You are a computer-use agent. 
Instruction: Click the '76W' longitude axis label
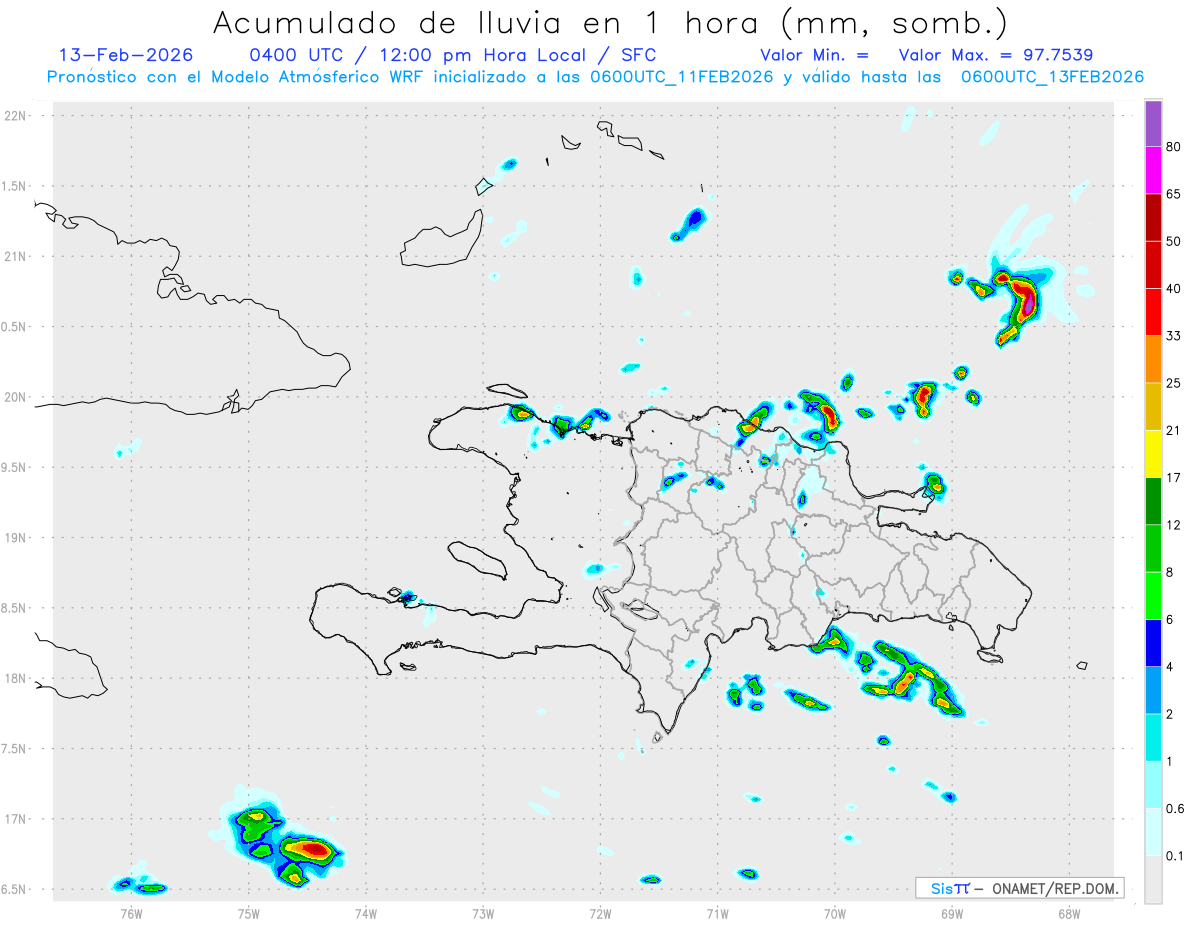132,914
